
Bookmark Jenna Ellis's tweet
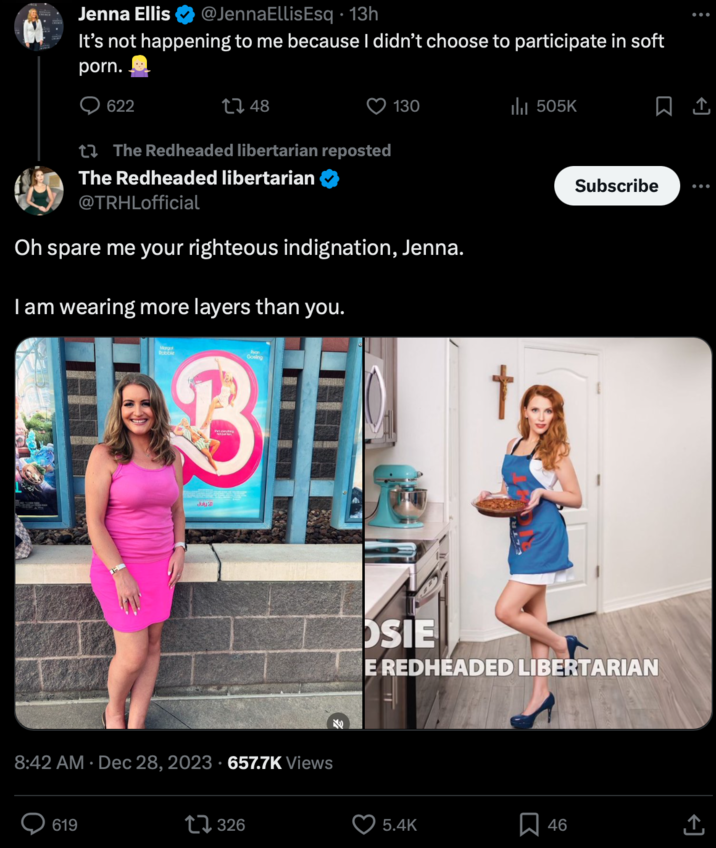tap(663, 106)
